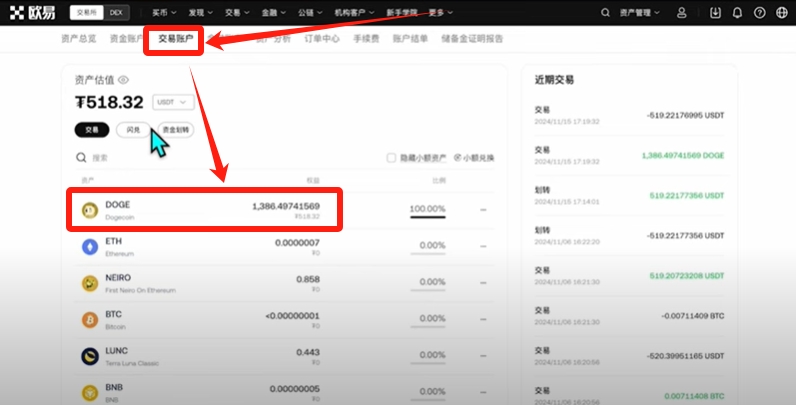Viewport: 796px width, 405px height.
Task: Click the -519.22176995 USDT transaction
Action: pyautogui.click(x=685, y=115)
